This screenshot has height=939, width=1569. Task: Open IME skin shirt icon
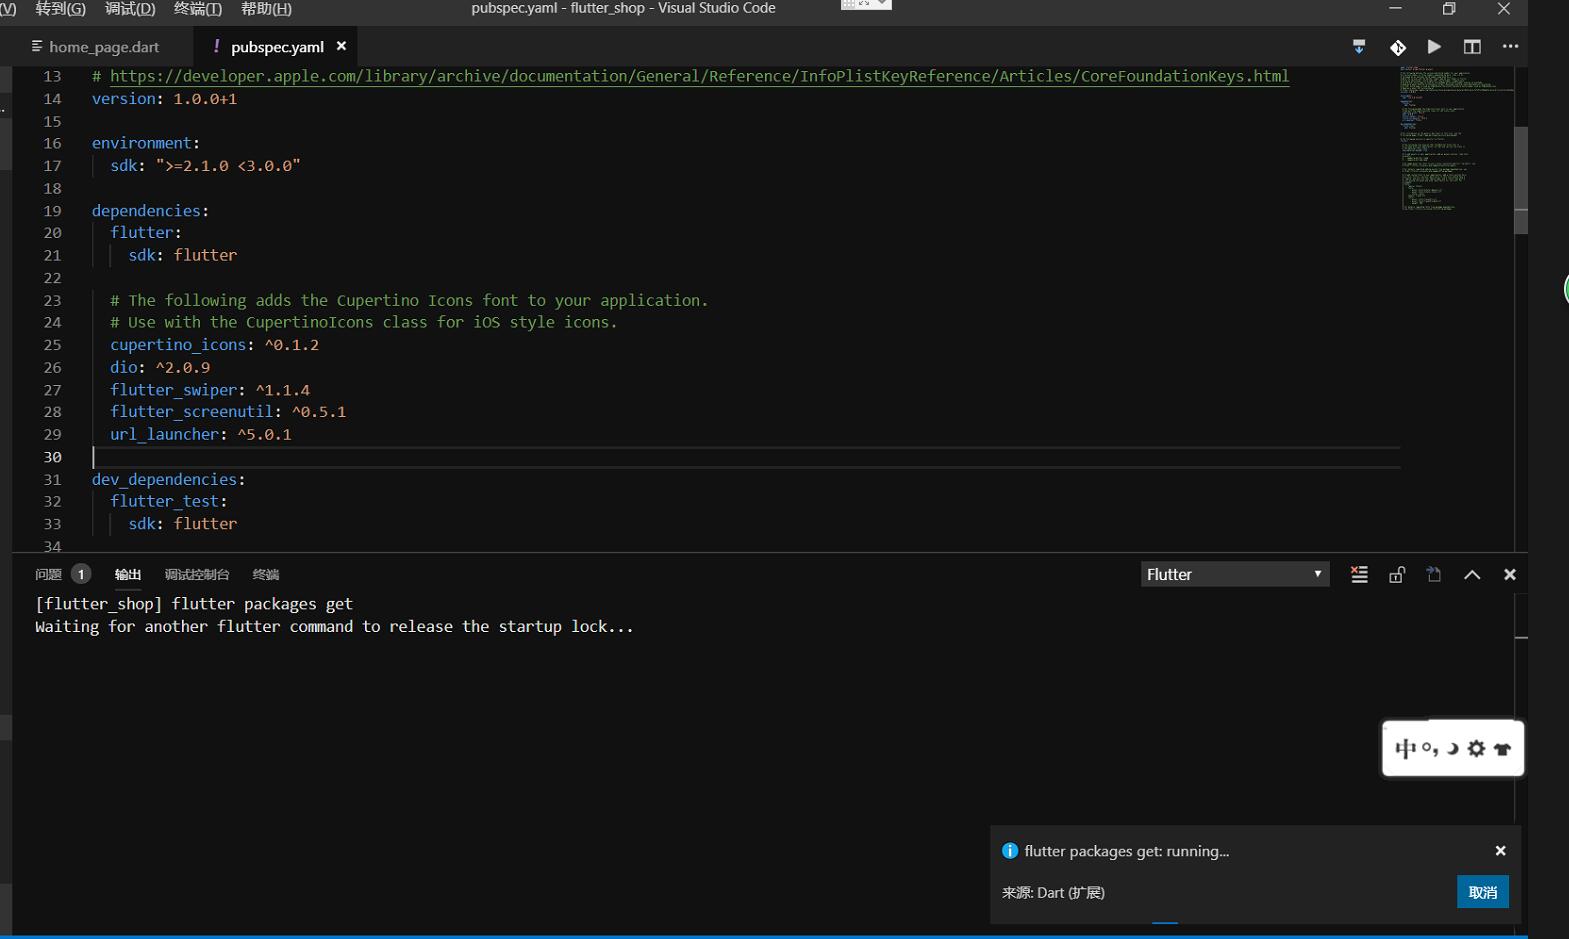(1502, 749)
